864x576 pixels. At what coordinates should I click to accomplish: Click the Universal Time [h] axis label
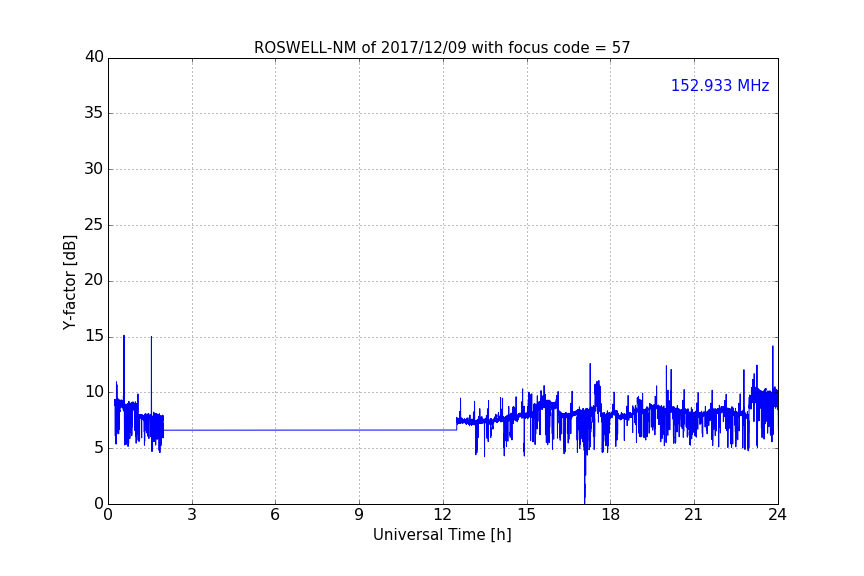click(x=442, y=535)
